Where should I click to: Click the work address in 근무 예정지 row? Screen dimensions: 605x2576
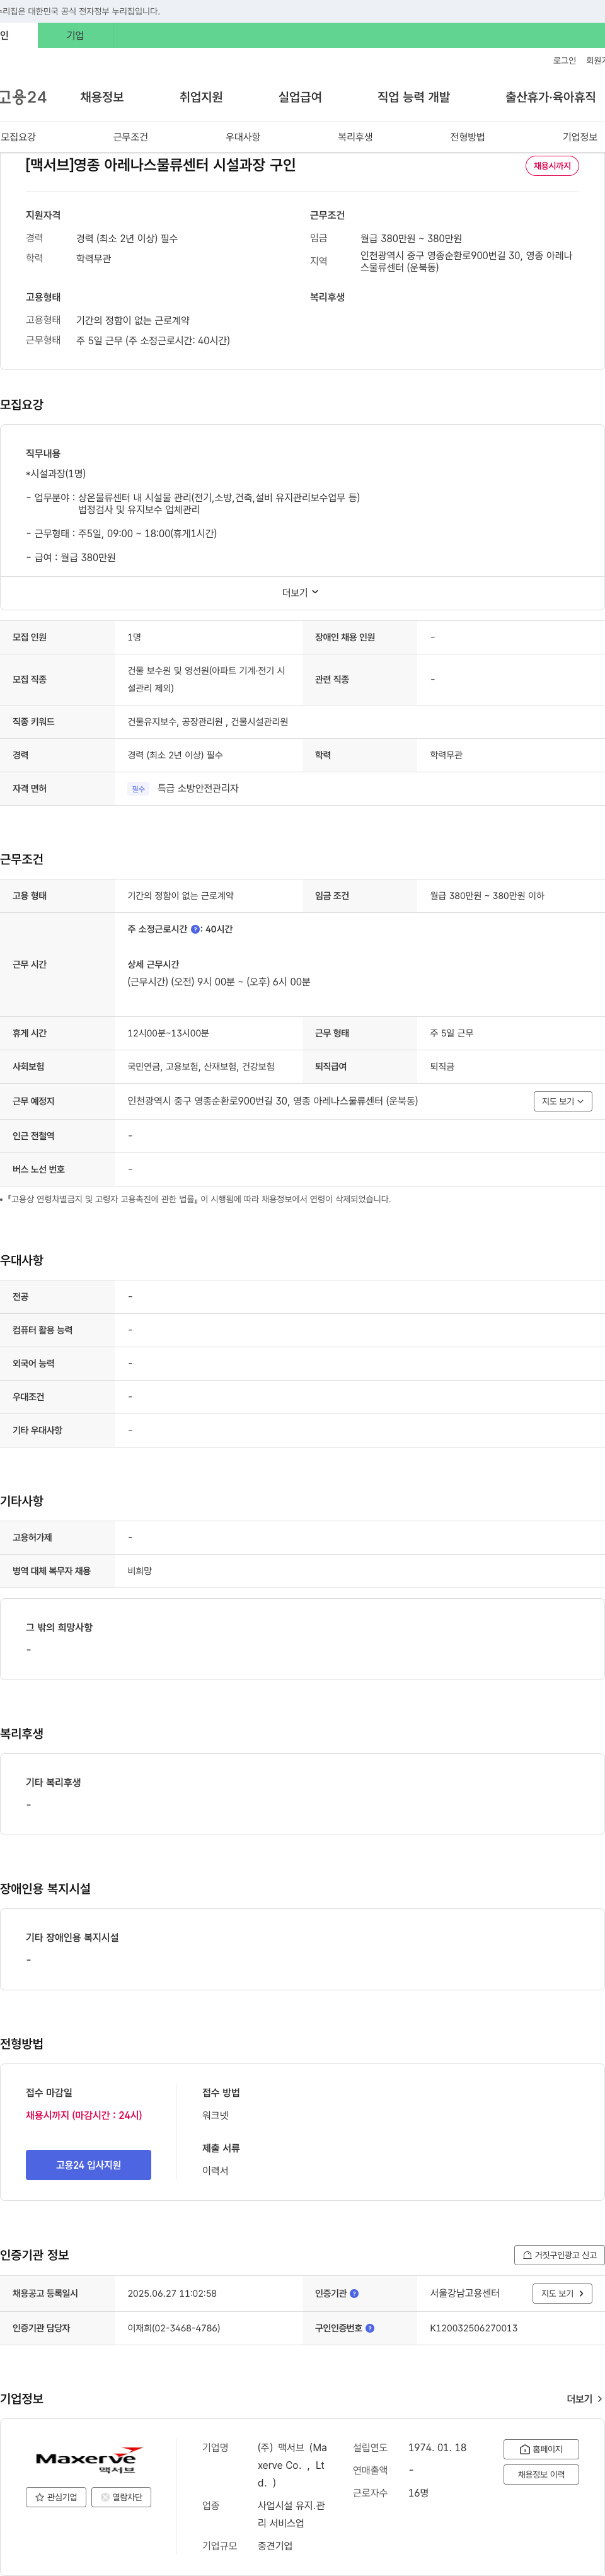pyautogui.click(x=272, y=1101)
